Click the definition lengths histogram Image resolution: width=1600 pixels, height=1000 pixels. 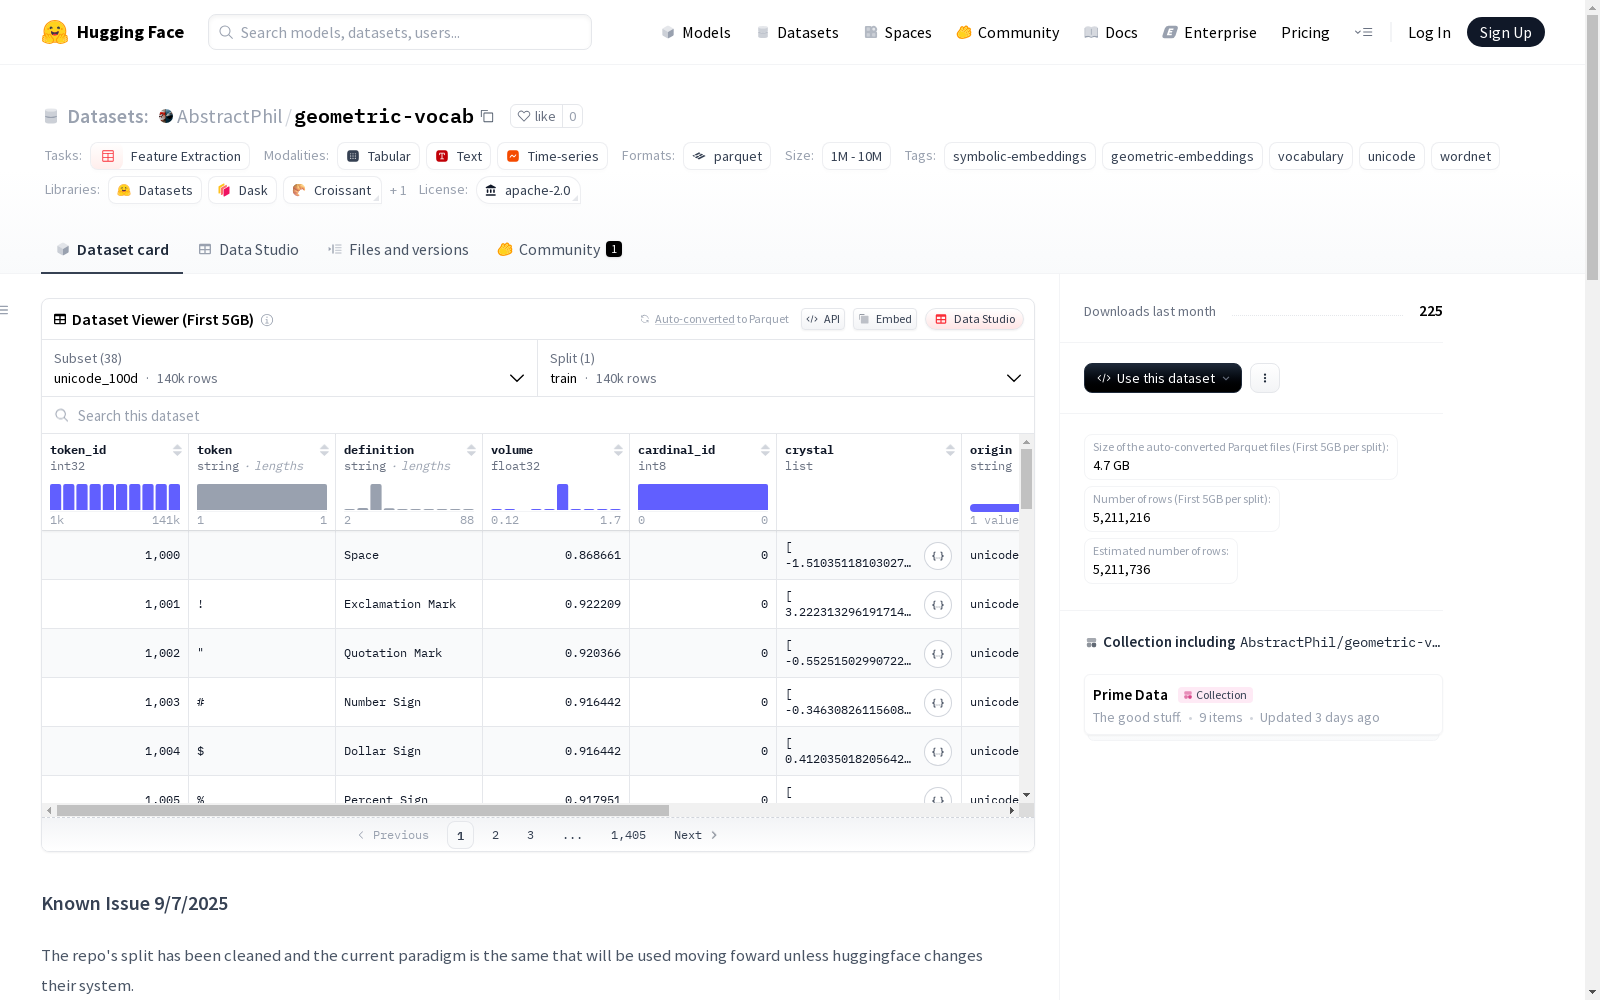point(409,497)
